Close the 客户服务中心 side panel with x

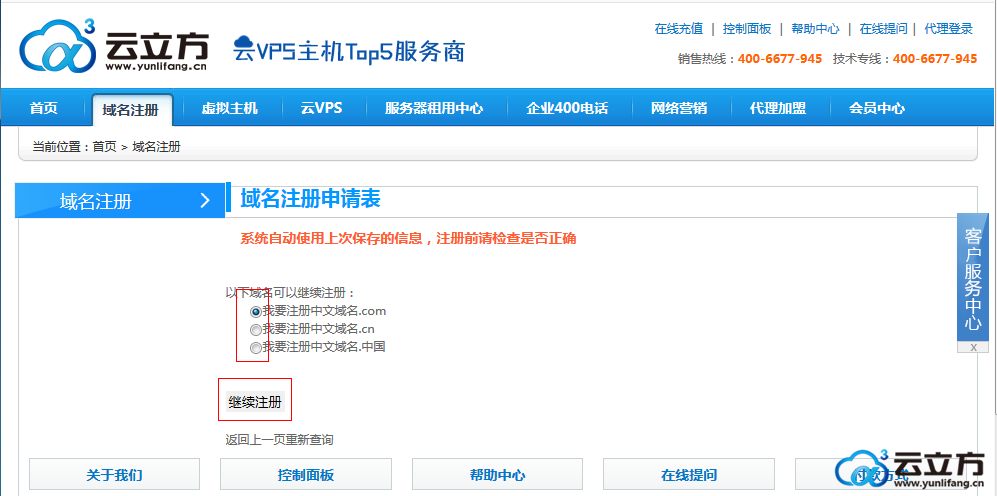973,346
